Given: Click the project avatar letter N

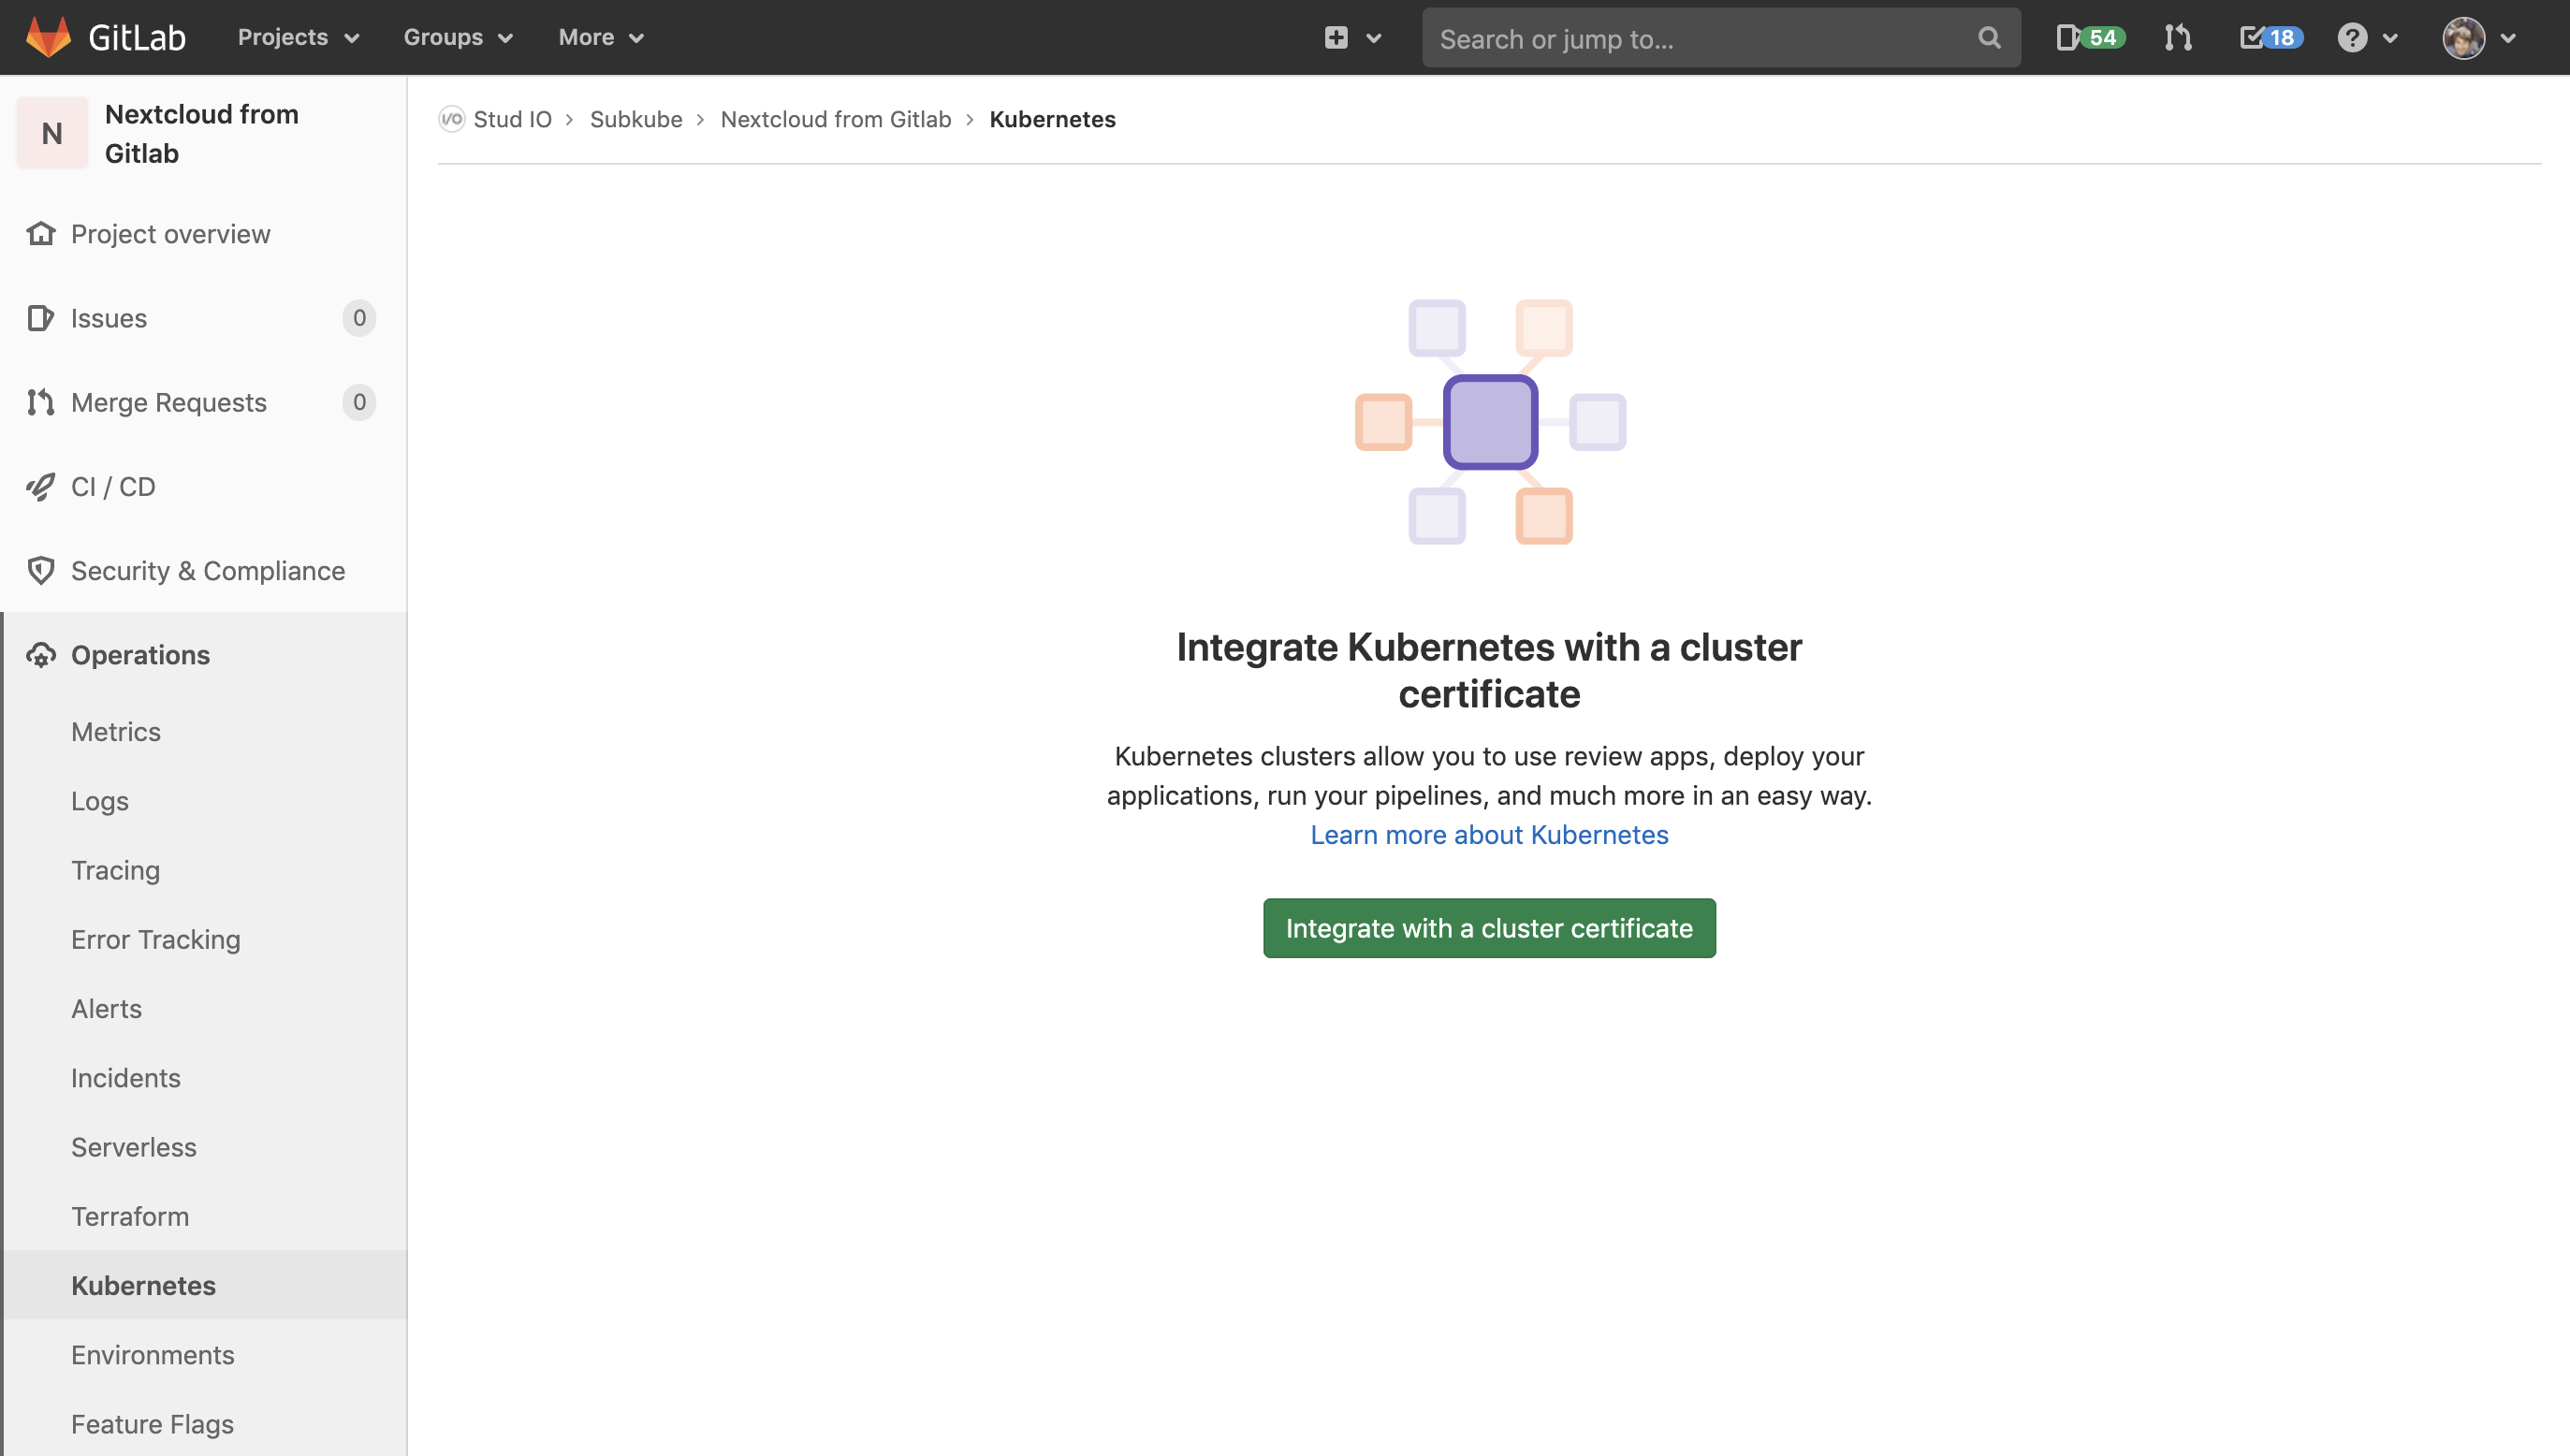Looking at the screenshot, I should point(52,133).
